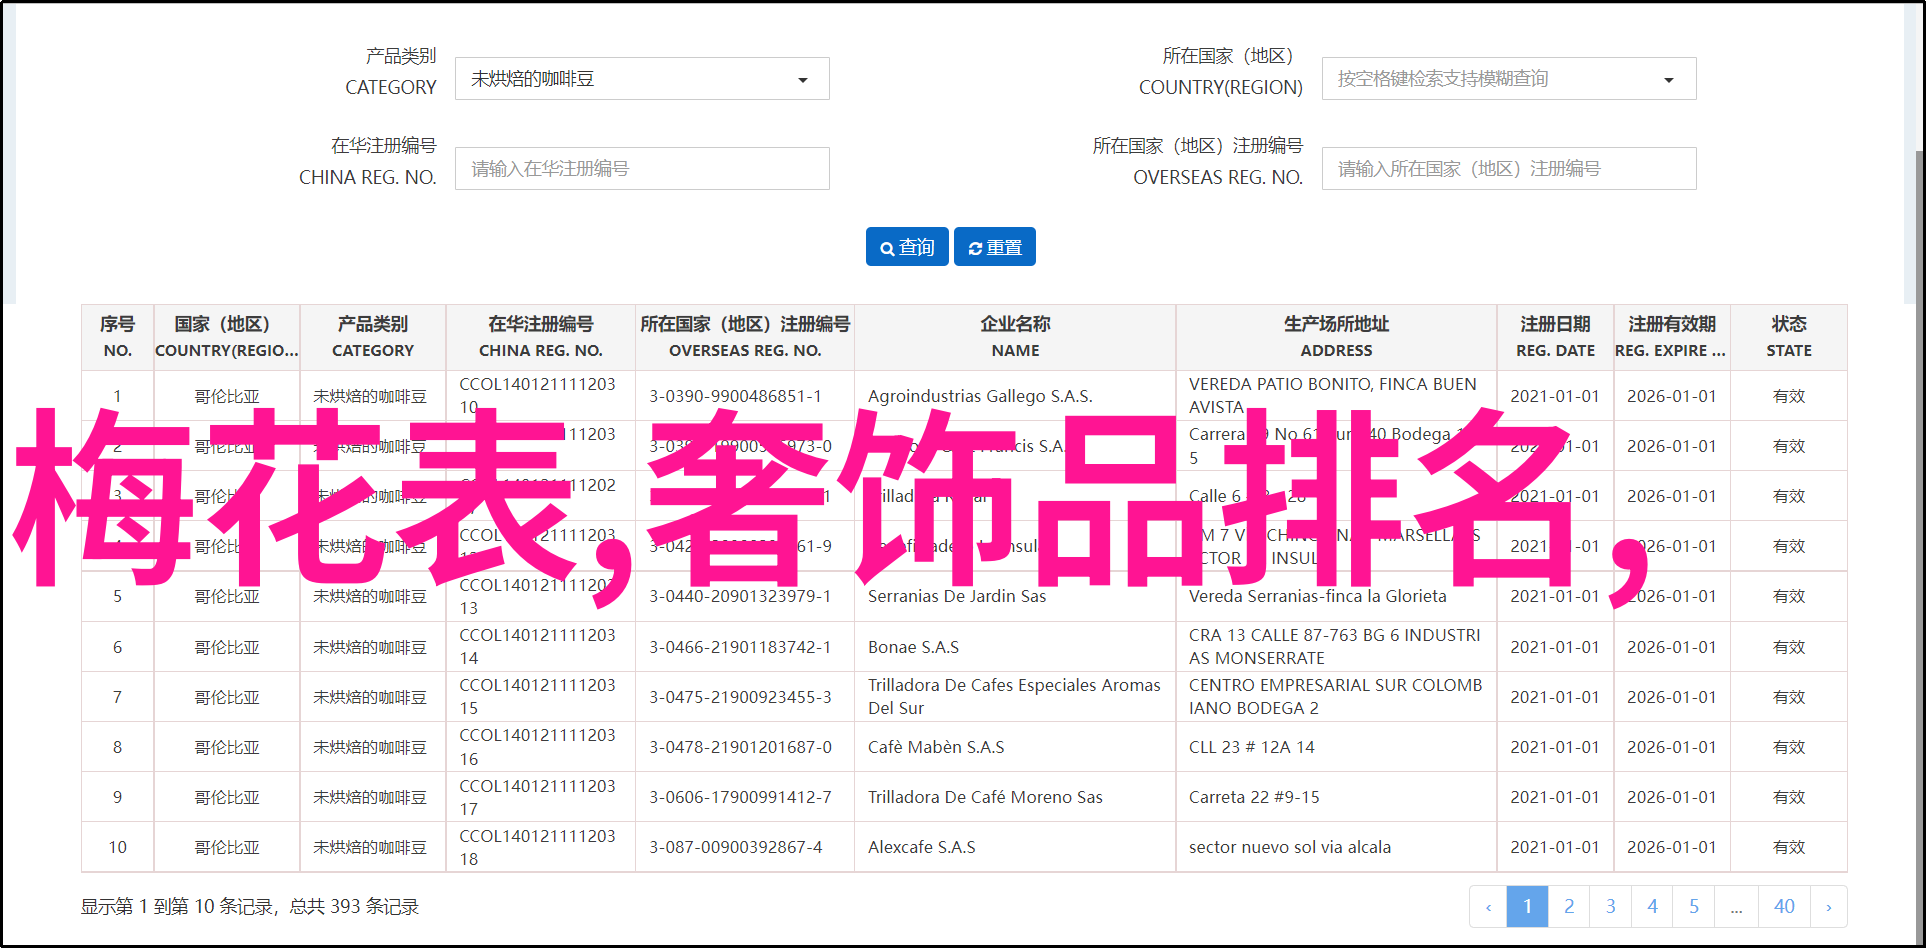Image resolution: width=1927 pixels, height=950 pixels.
Task: Select overseas number 3-0440-20901323979-1
Action: point(740,596)
